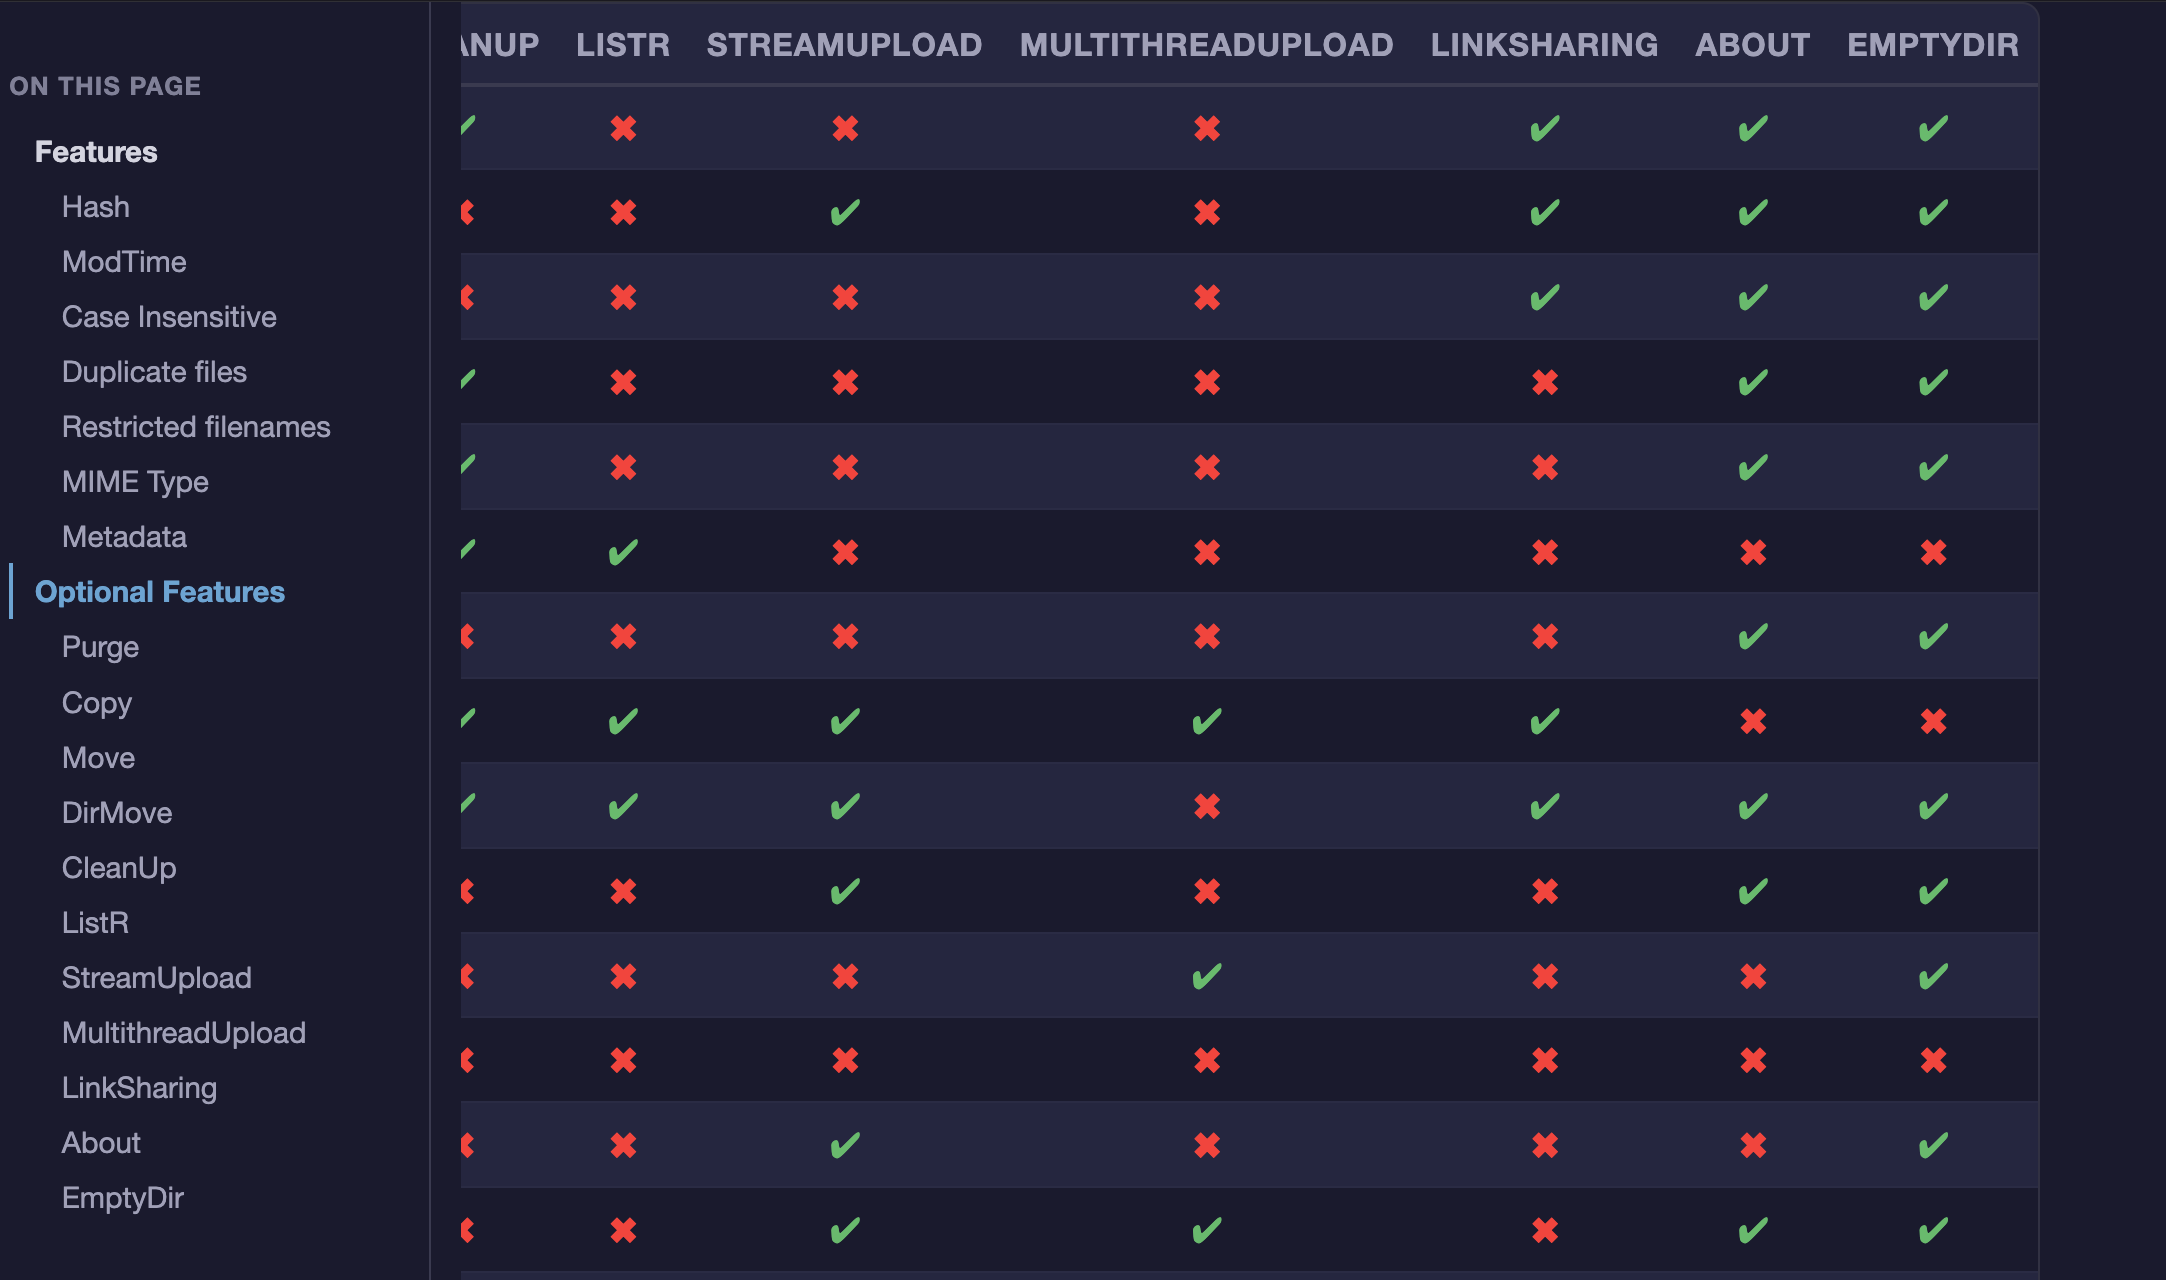Open Case Insensitive section link
Image resolution: width=2166 pixels, height=1280 pixels.
pos(169,317)
